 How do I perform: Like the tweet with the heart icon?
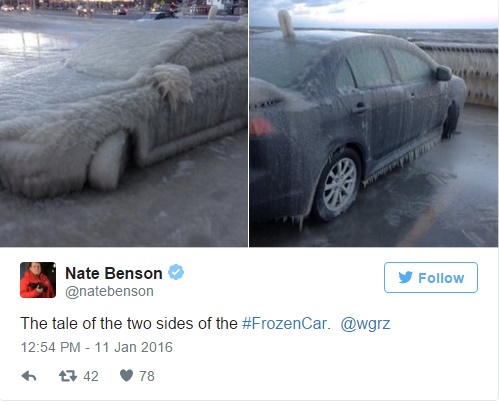(x=126, y=376)
